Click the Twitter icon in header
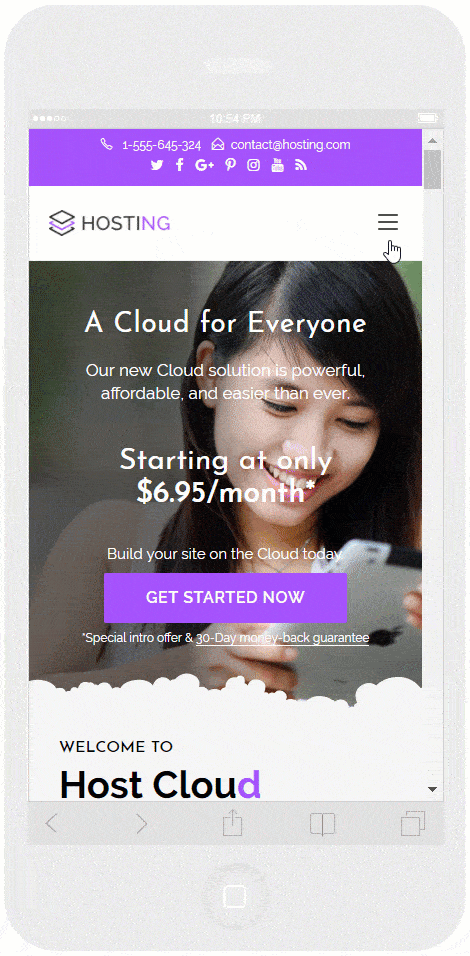The width and height of the screenshot is (470, 956). click(157, 165)
